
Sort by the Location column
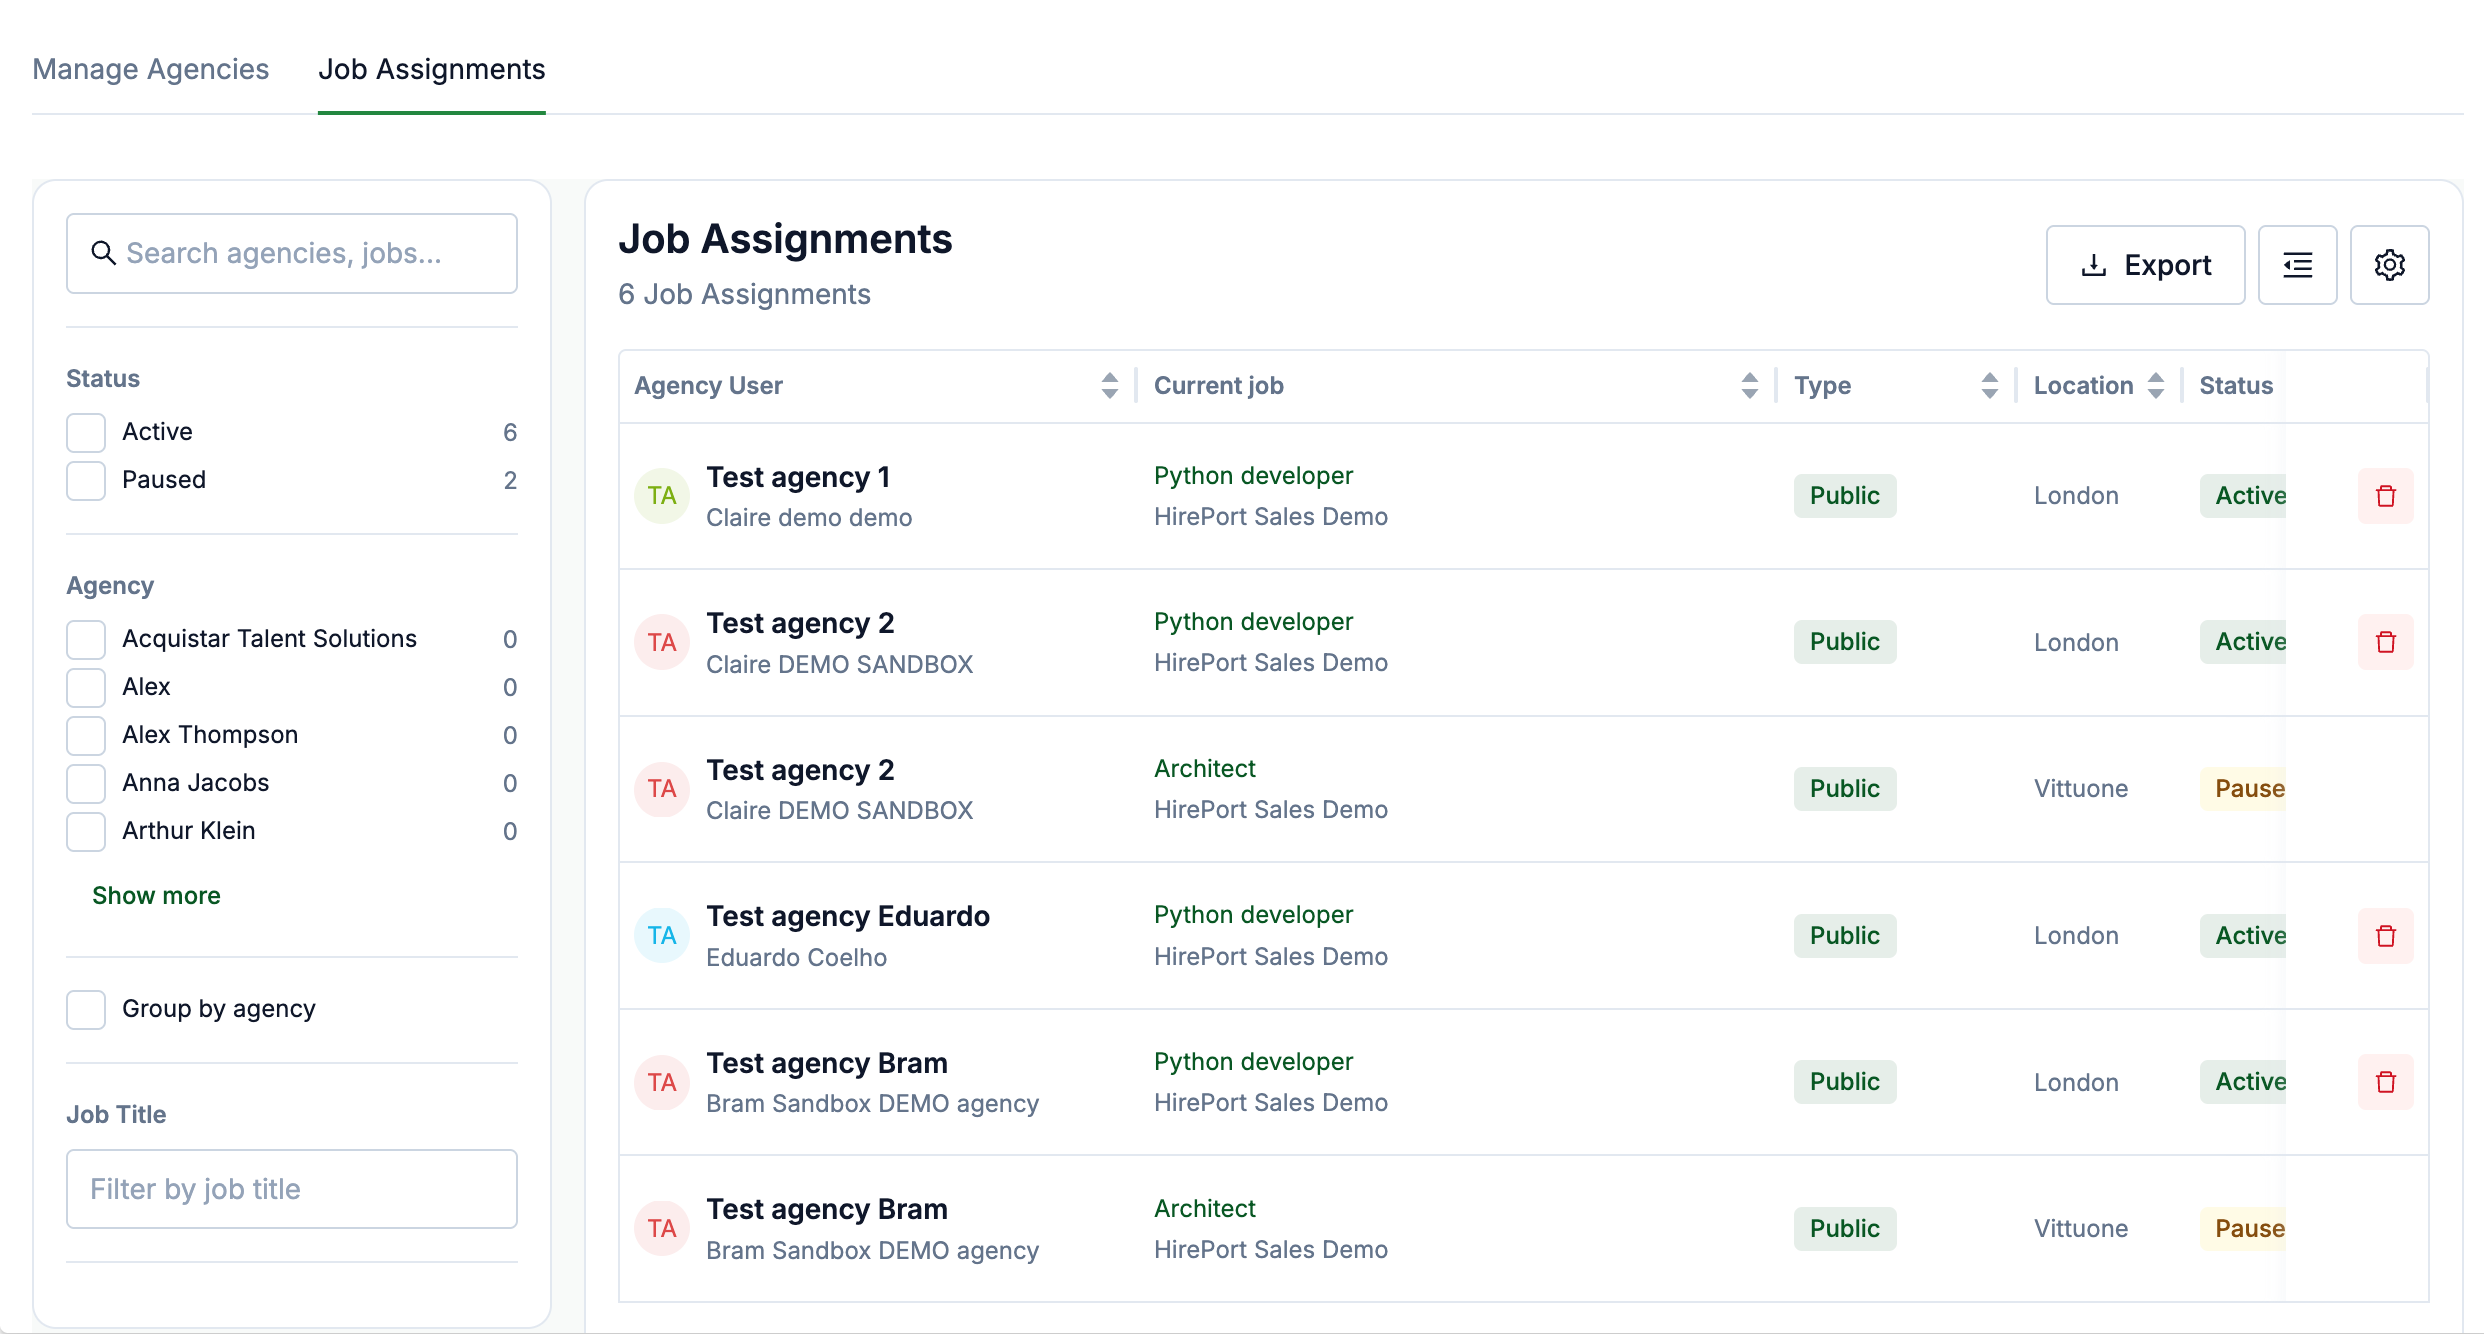tap(2155, 386)
